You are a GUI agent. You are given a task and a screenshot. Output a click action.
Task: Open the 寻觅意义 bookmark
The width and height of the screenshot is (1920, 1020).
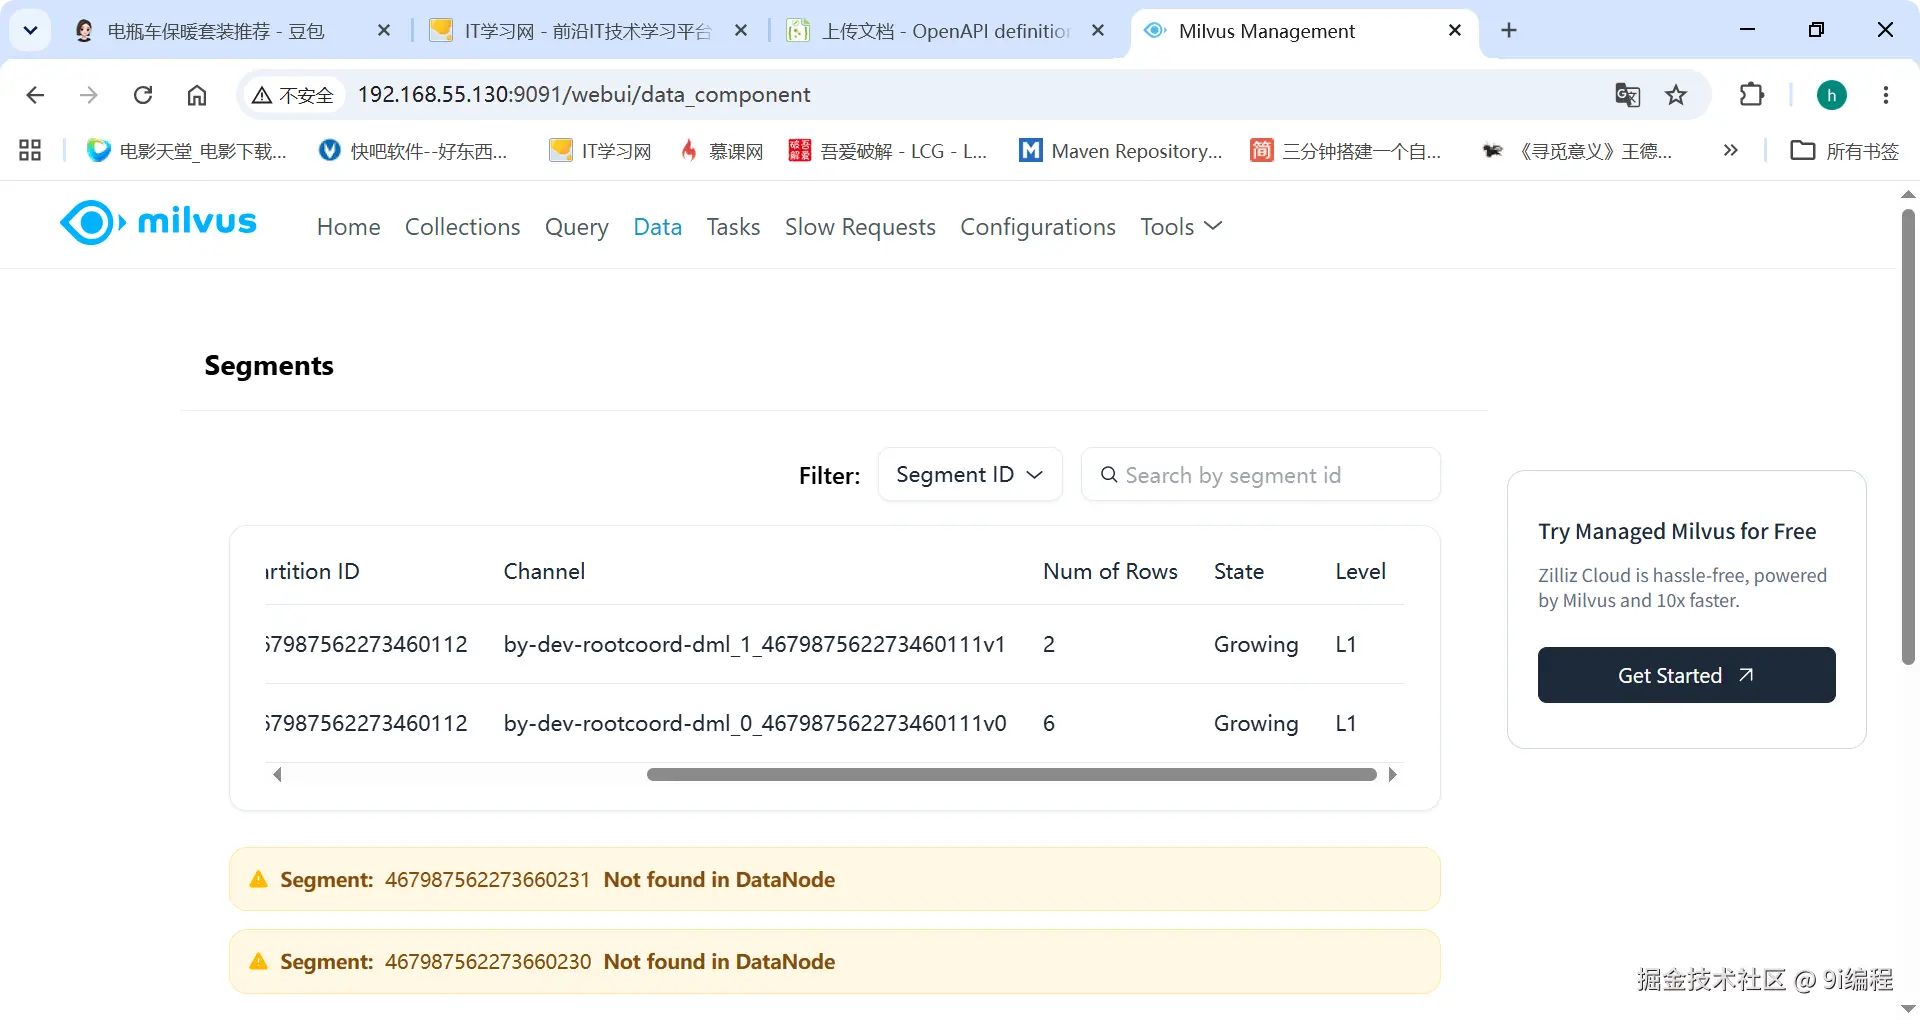(x=1578, y=150)
